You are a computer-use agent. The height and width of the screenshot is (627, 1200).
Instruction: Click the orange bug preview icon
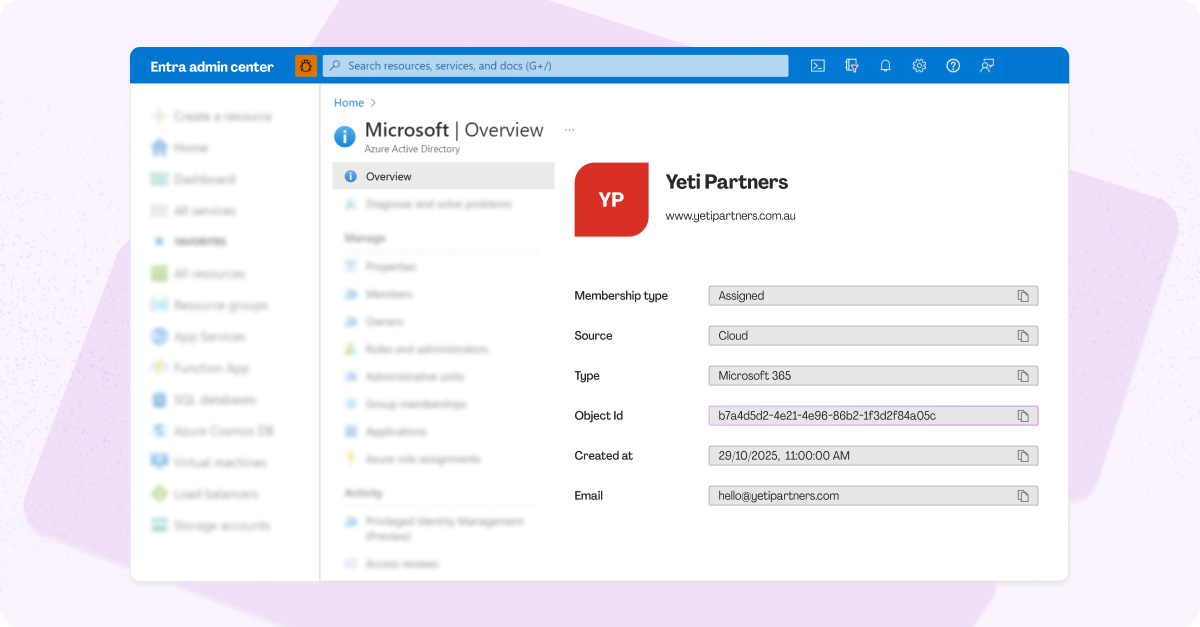click(x=306, y=66)
